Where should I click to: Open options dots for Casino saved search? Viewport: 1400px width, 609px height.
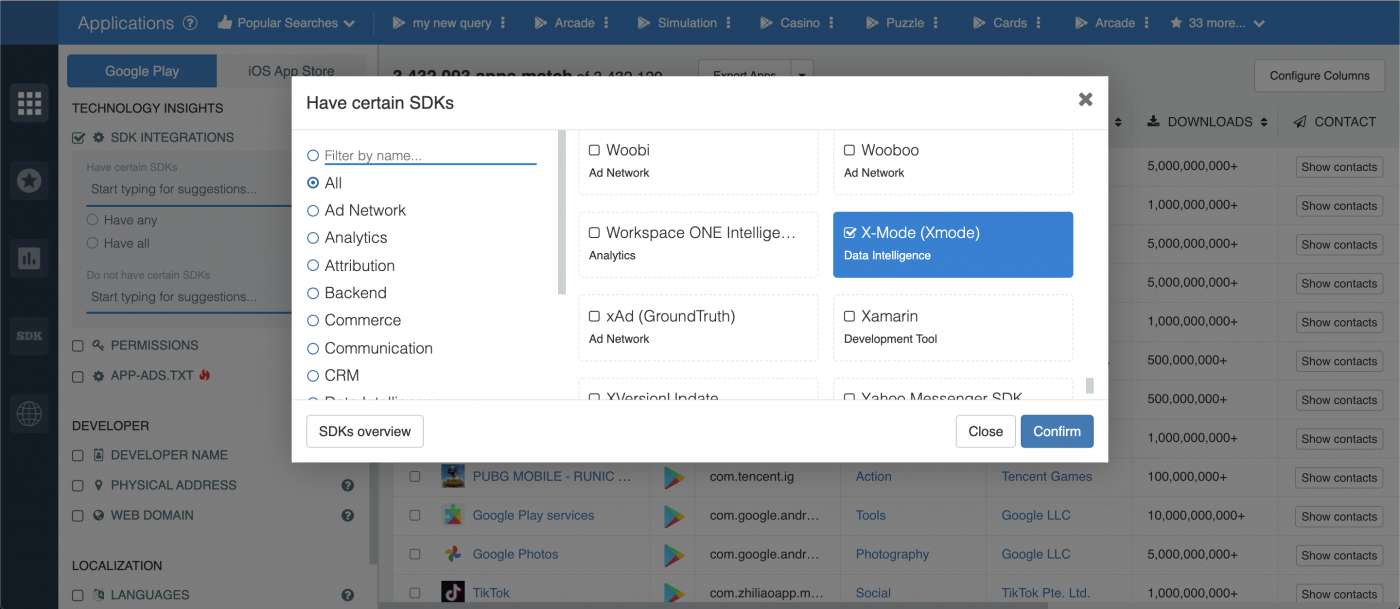(831, 23)
